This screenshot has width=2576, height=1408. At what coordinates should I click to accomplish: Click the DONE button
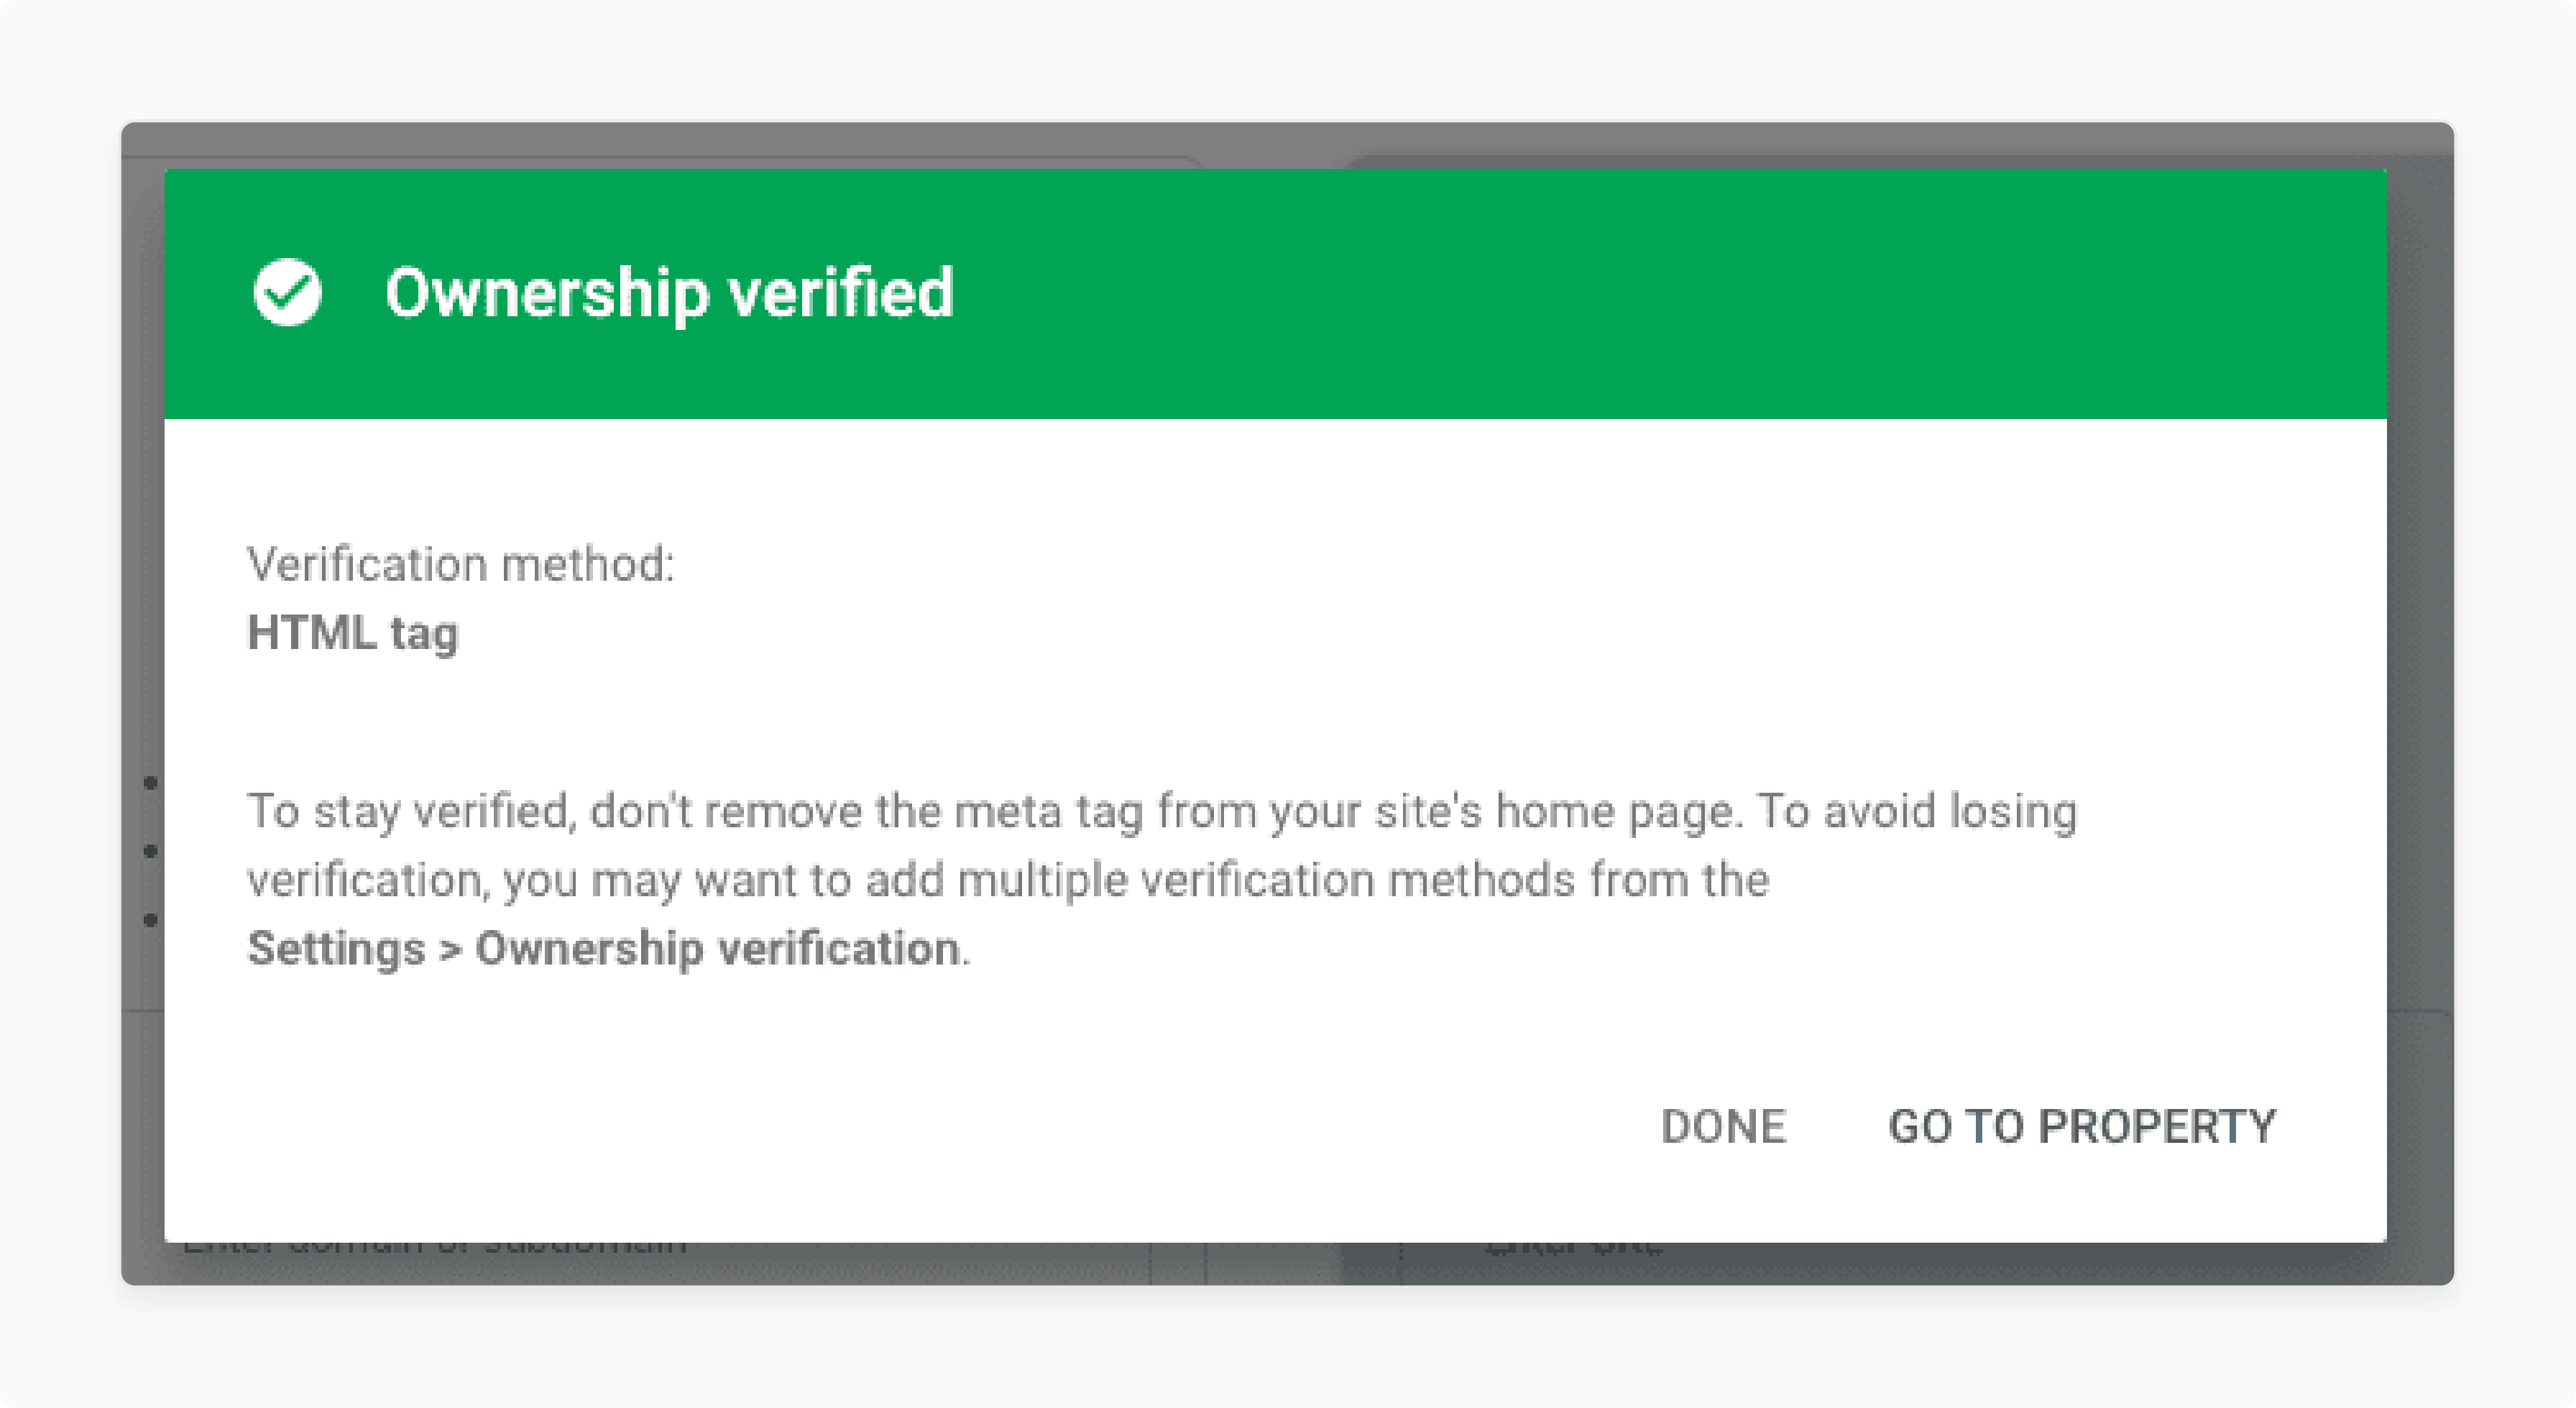point(1723,1127)
